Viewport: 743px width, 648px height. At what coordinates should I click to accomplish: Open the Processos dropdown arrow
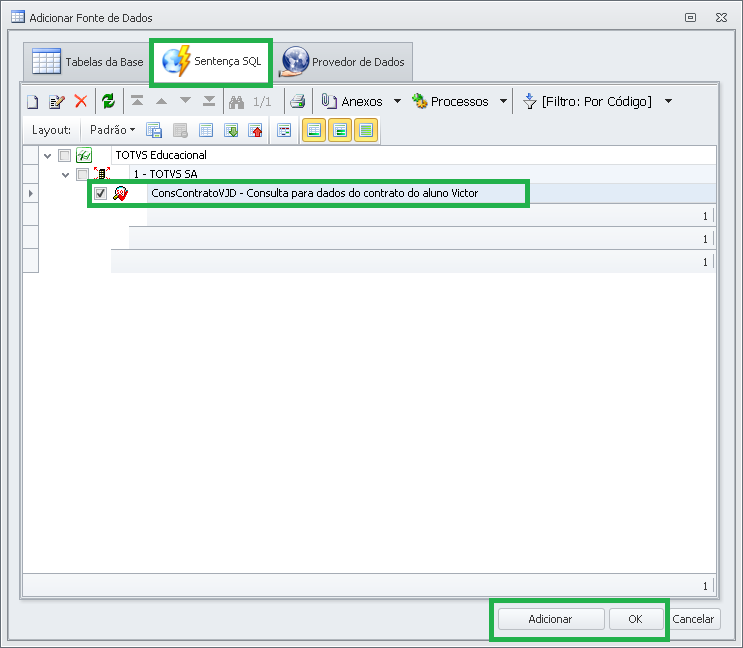503,101
